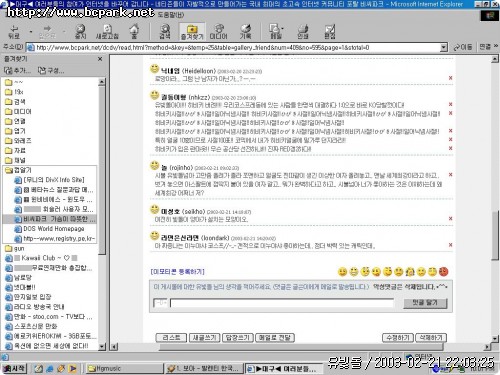Open the Media (미디어) toolbar icon
Image resolution: width=500 pixels, height=375 pixels.
pyautogui.click(x=218, y=32)
